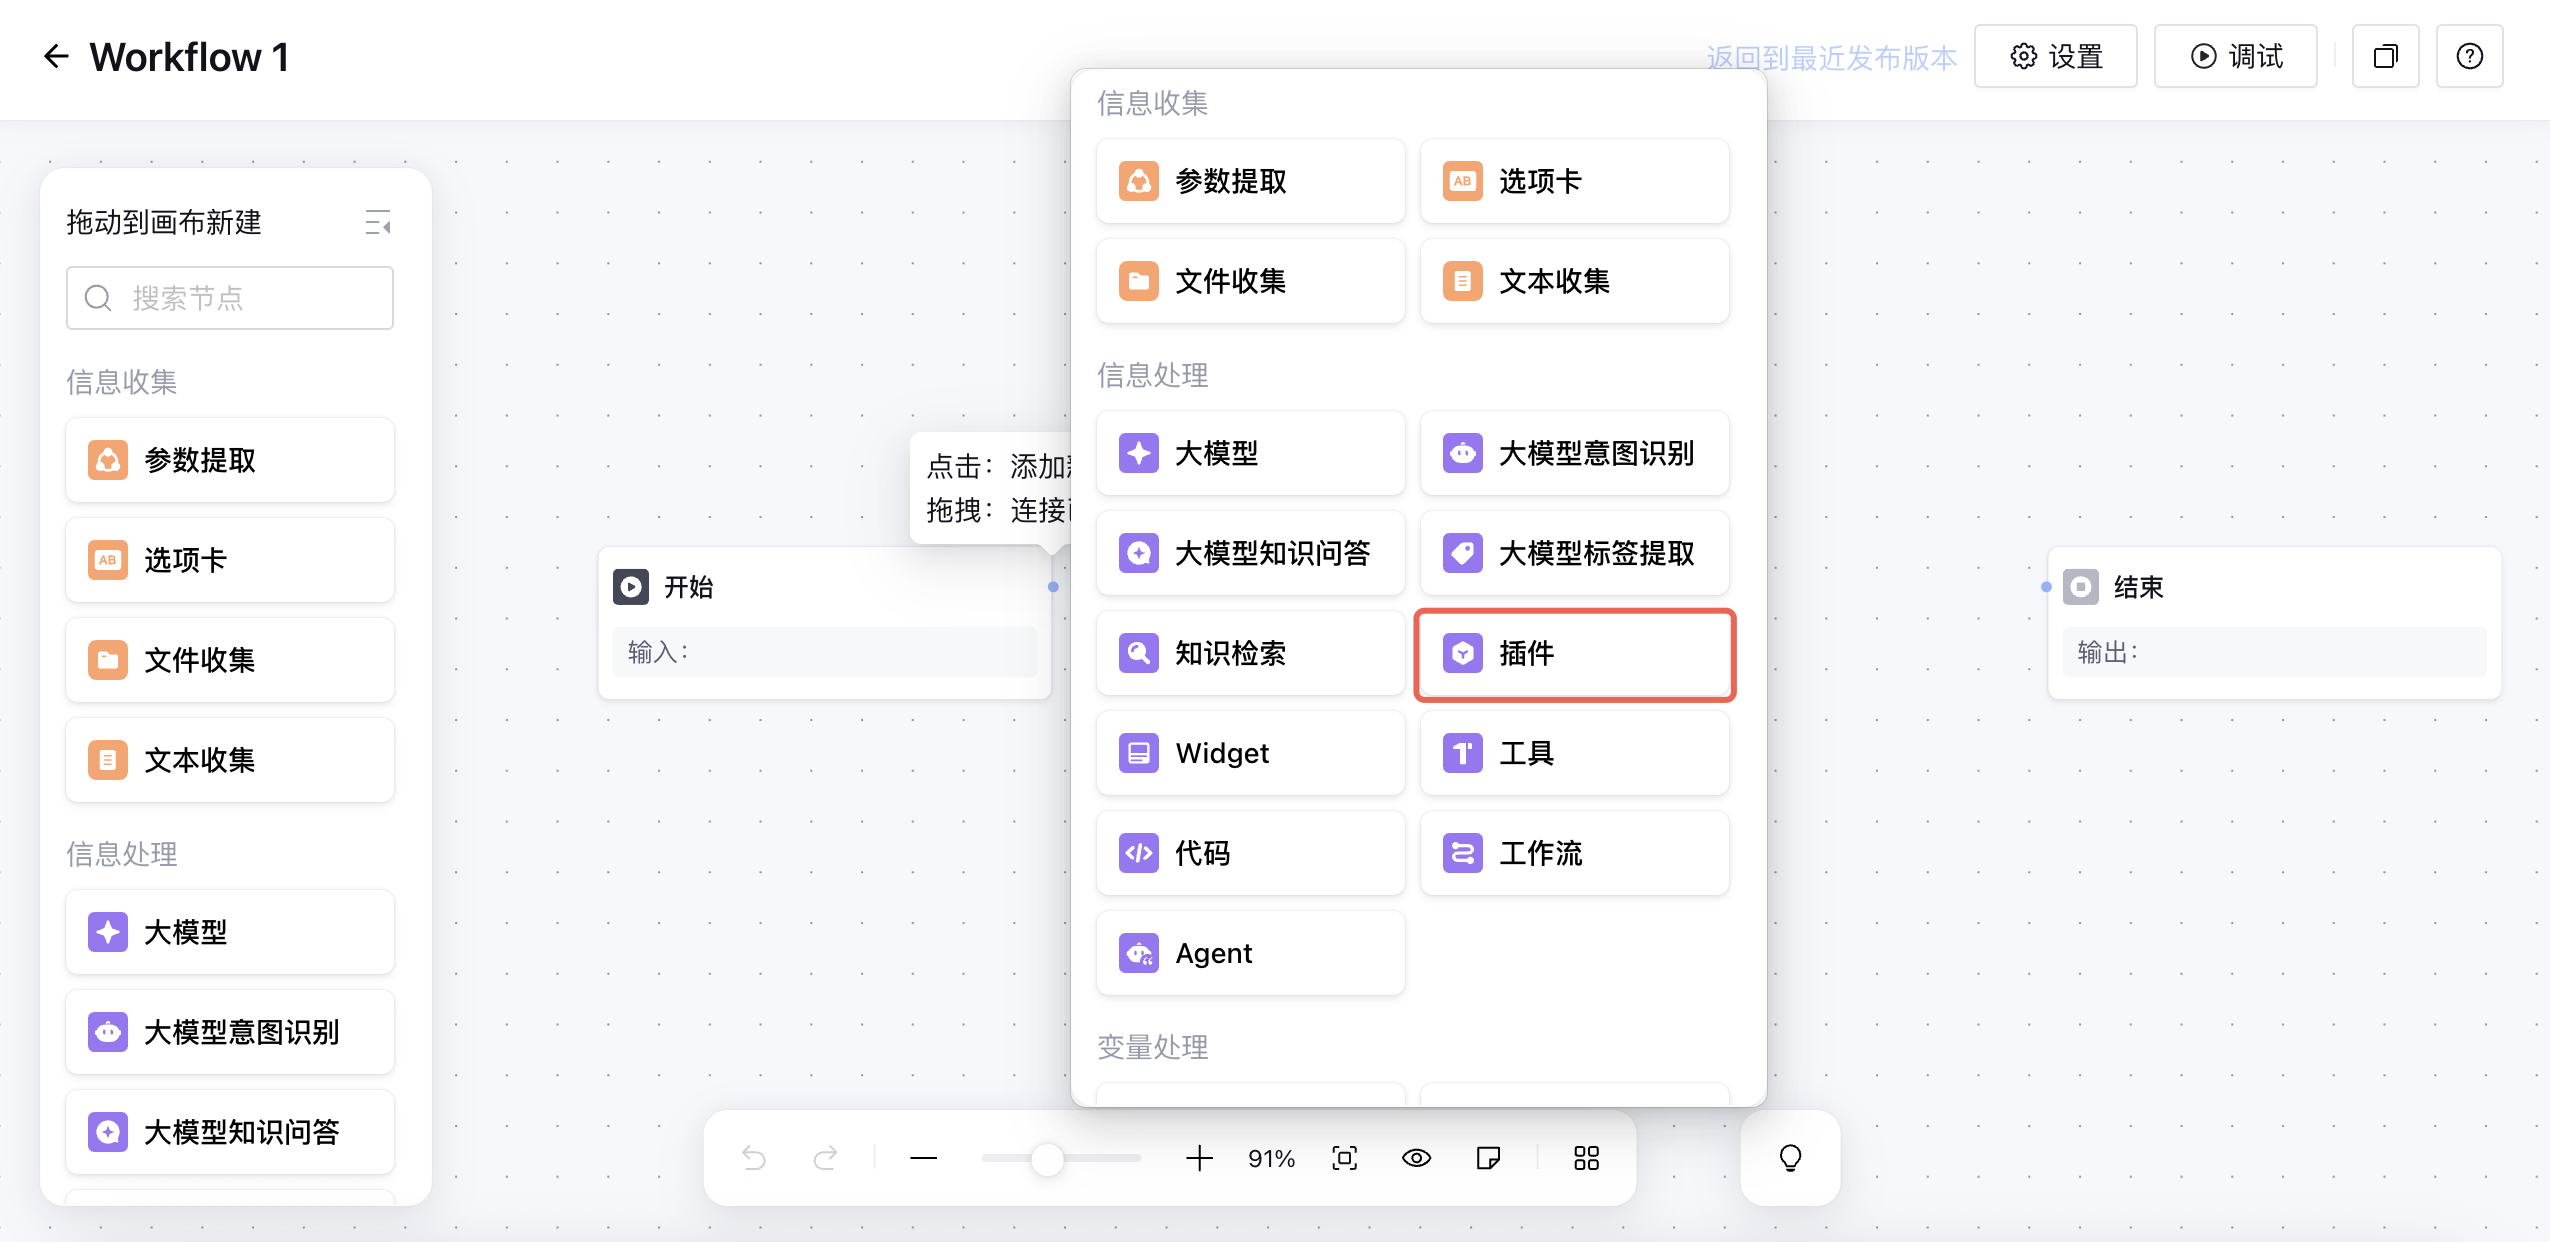Click the back arrow beside Workflow 1
Image resolution: width=2550 pixels, height=1242 pixels.
(x=56, y=57)
